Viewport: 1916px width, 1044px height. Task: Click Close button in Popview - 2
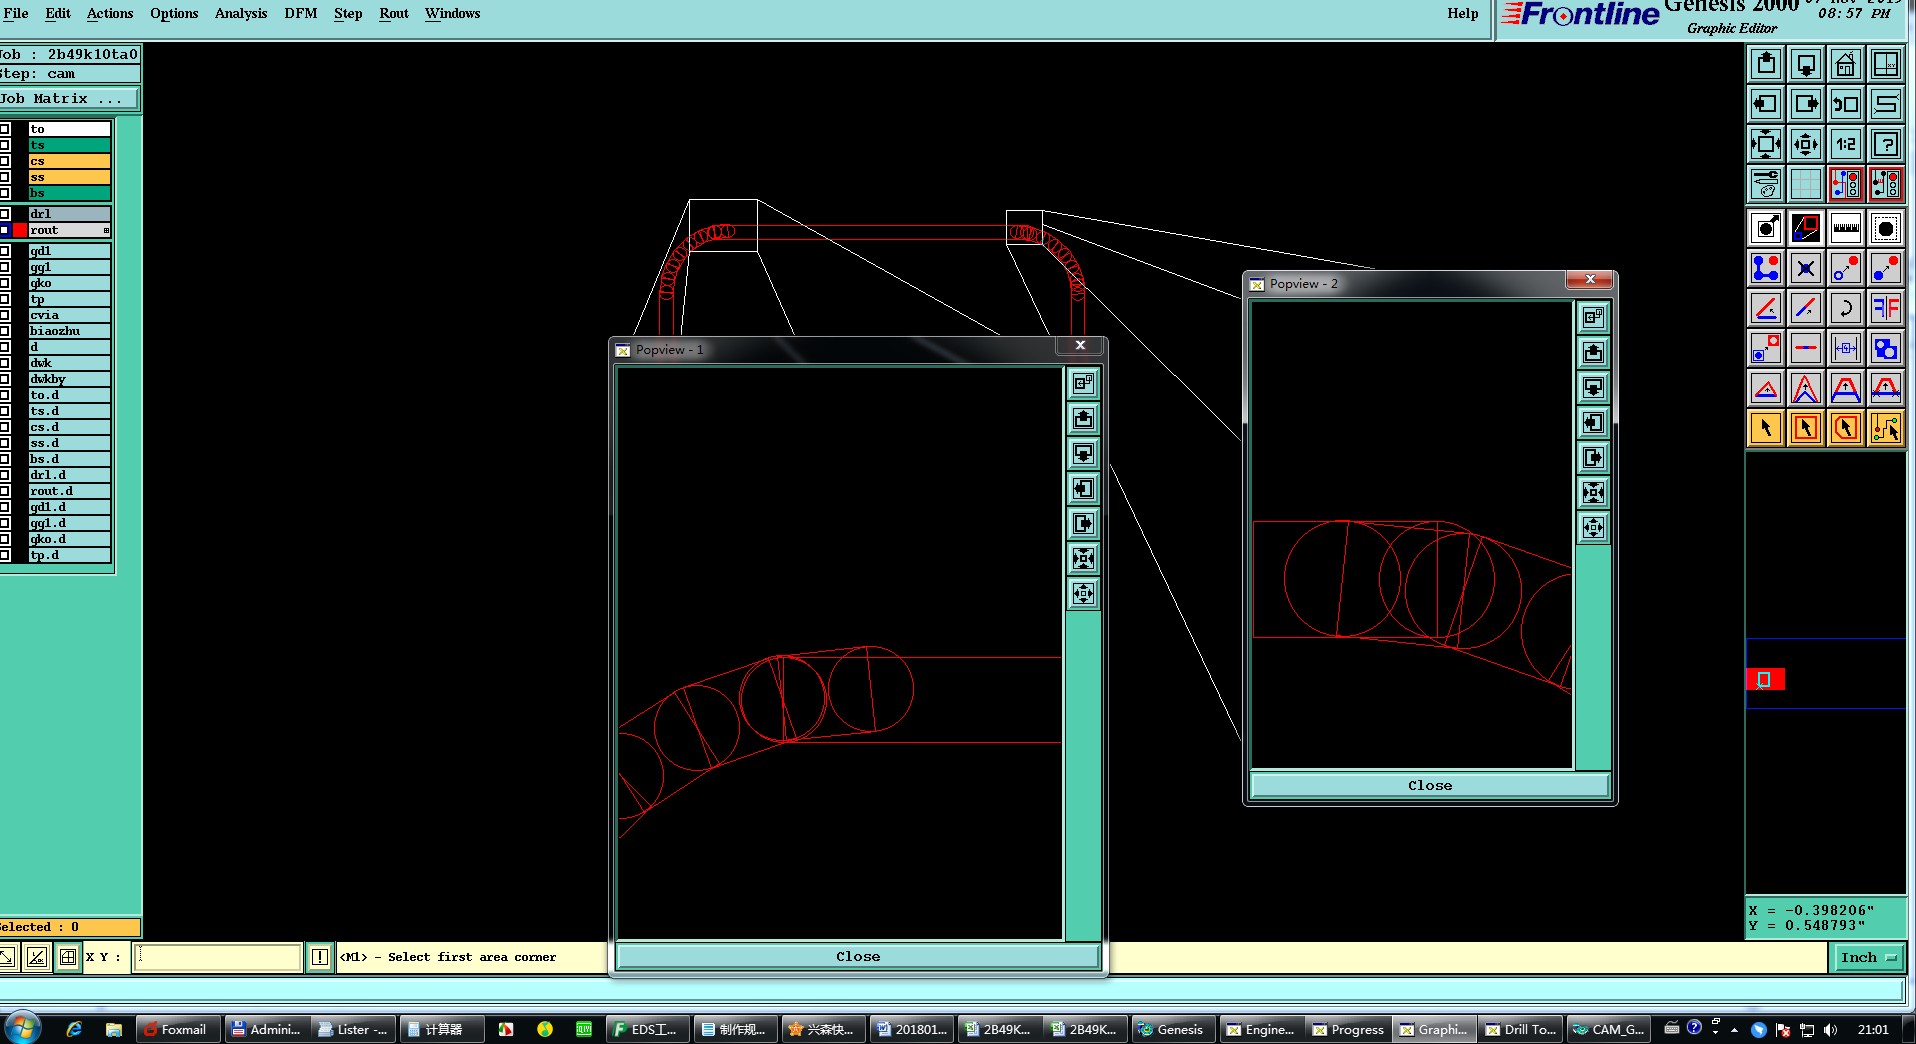point(1430,786)
